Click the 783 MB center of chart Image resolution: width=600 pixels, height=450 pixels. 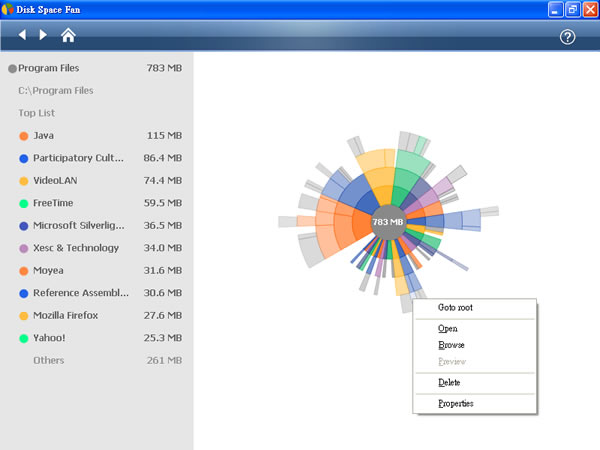click(387, 221)
